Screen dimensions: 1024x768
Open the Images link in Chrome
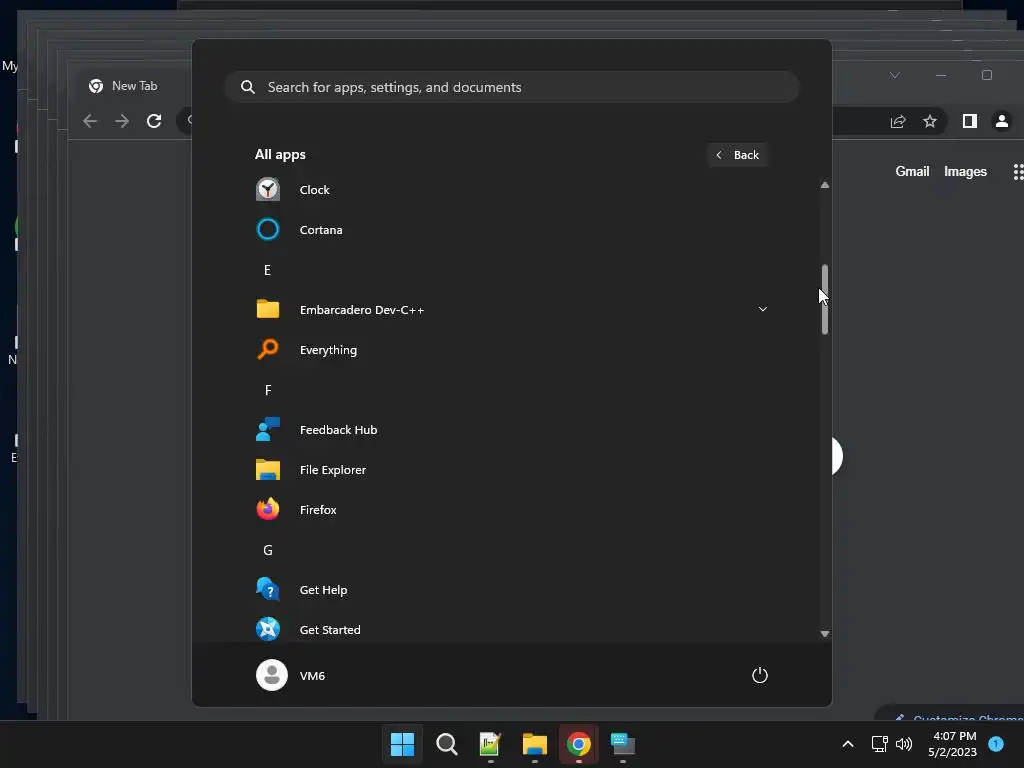(x=965, y=171)
